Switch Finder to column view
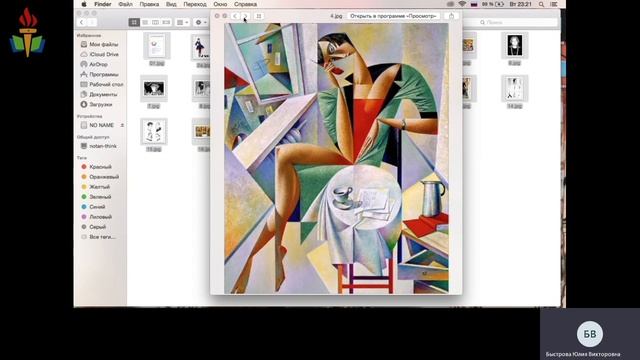Viewport: 640px width, 360px height. [156, 22]
